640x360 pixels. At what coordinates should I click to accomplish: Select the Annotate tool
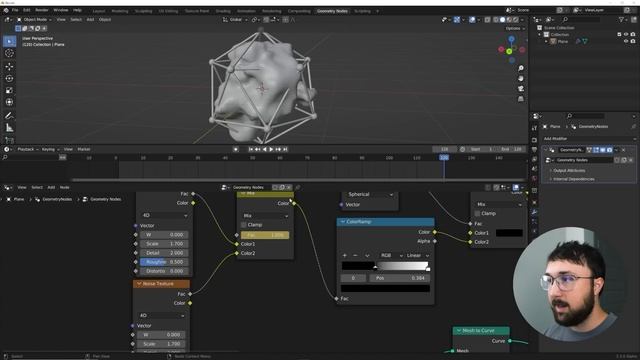(9, 116)
